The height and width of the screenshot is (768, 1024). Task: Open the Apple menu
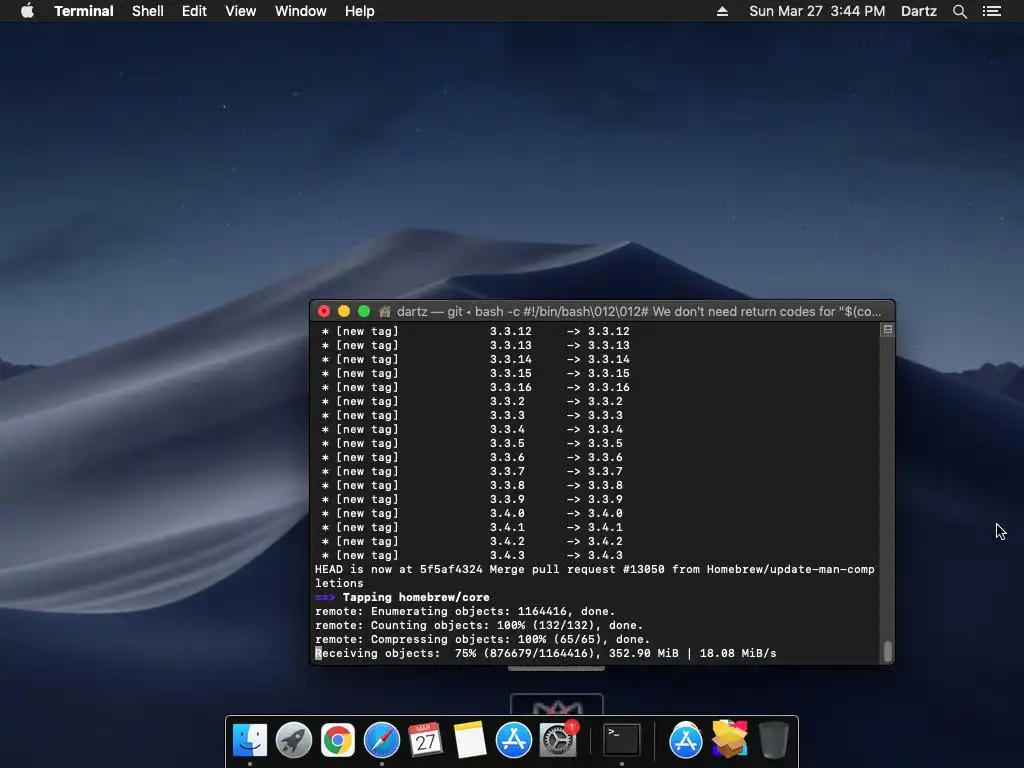(x=27, y=11)
